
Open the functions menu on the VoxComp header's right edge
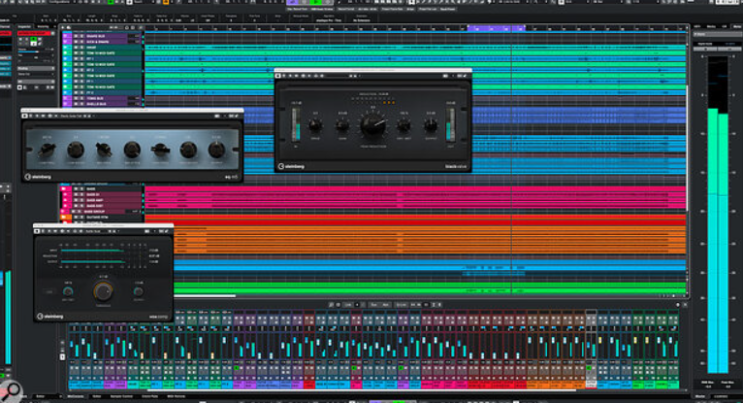(x=167, y=231)
